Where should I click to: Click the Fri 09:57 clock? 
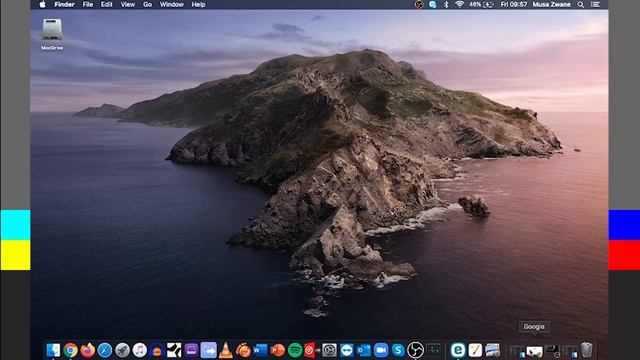pos(514,4)
